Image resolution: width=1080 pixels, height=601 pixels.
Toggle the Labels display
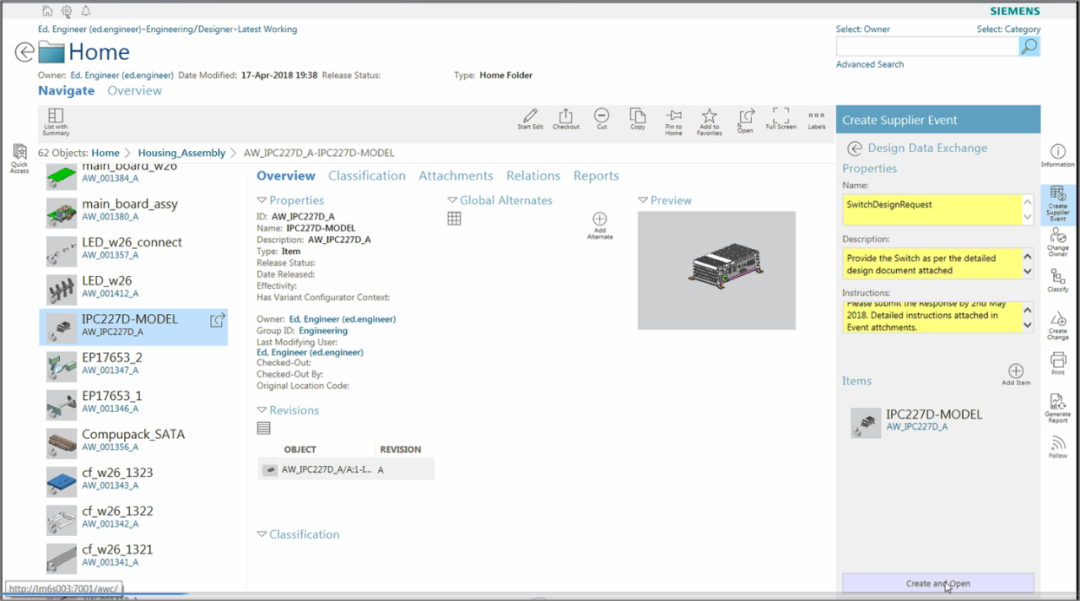(x=817, y=118)
